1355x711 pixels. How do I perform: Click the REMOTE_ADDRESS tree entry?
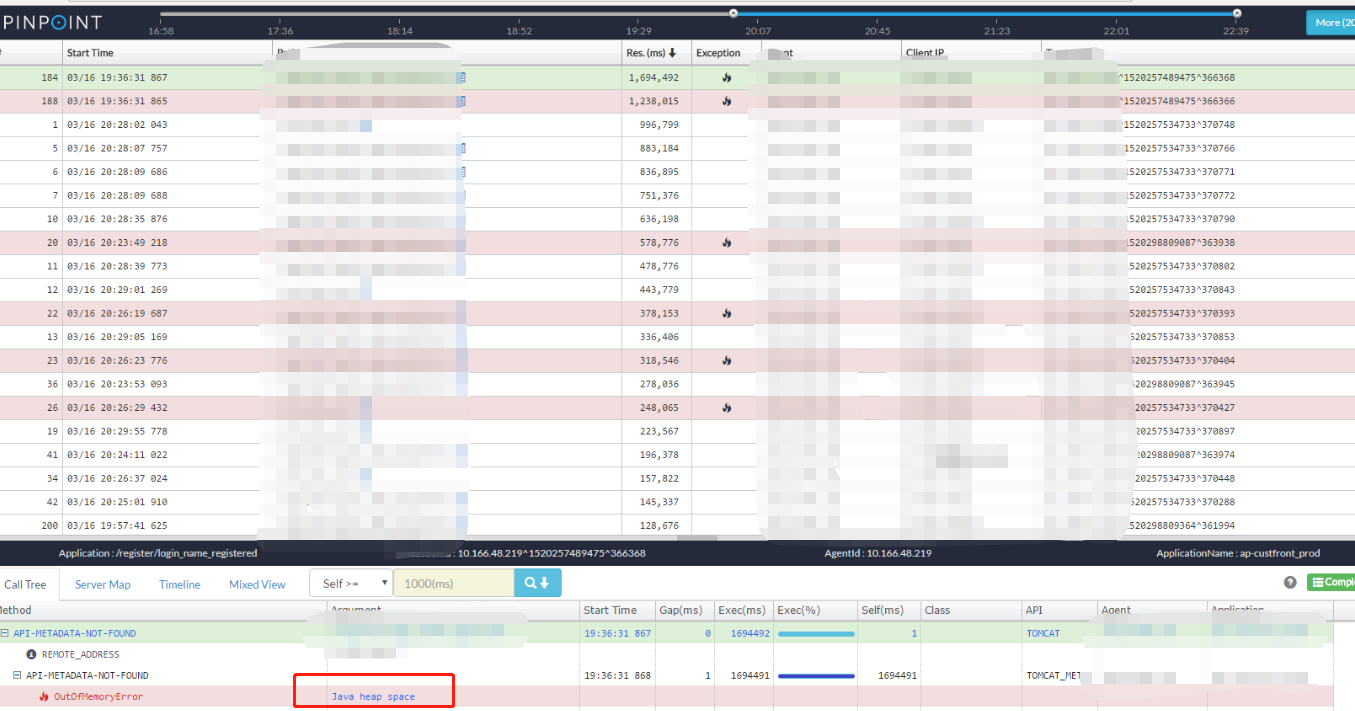tap(81, 654)
